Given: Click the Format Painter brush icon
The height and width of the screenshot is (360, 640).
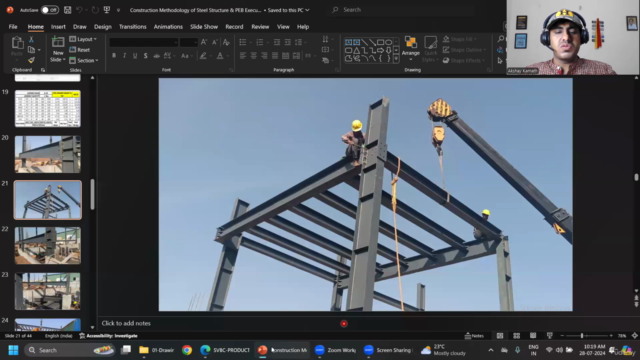Looking at the screenshot, I should (31, 60).
